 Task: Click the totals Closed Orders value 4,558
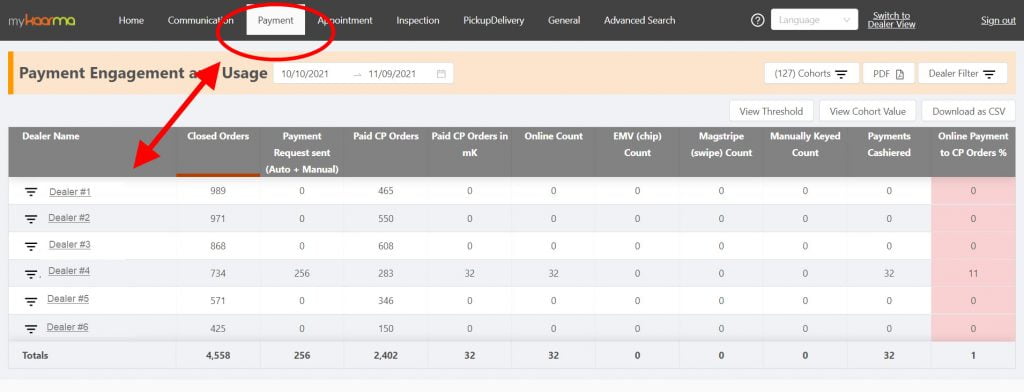pos(218,355)
